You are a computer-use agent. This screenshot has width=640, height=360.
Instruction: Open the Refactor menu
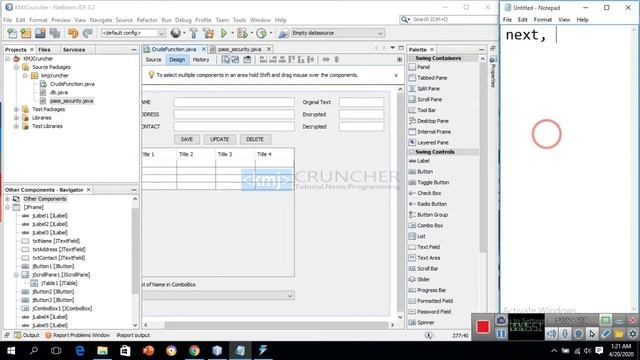pyautogui.click(x=147, y=20)
